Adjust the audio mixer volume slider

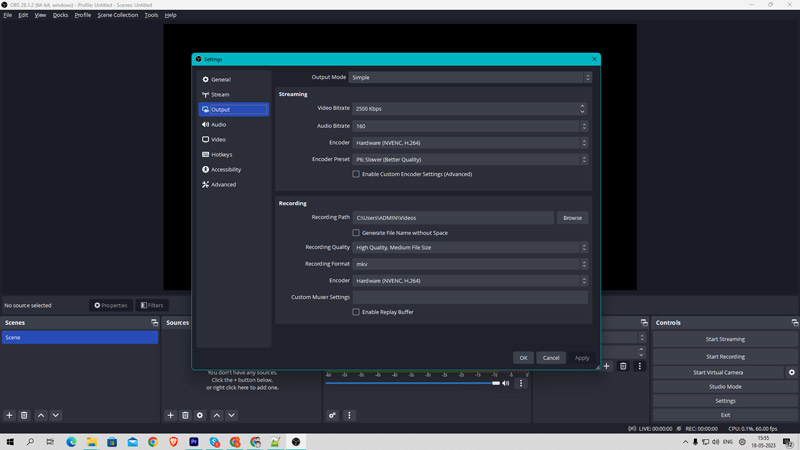412,383
